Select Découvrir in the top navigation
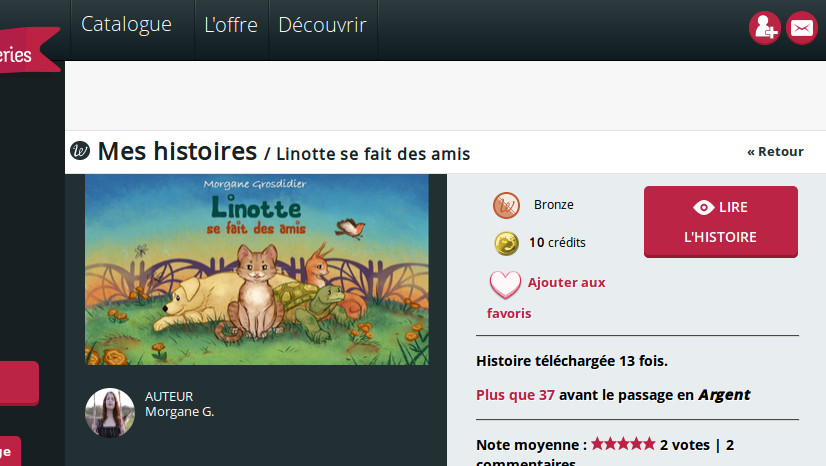Screen dimensions: 826x466 (322, 25)
